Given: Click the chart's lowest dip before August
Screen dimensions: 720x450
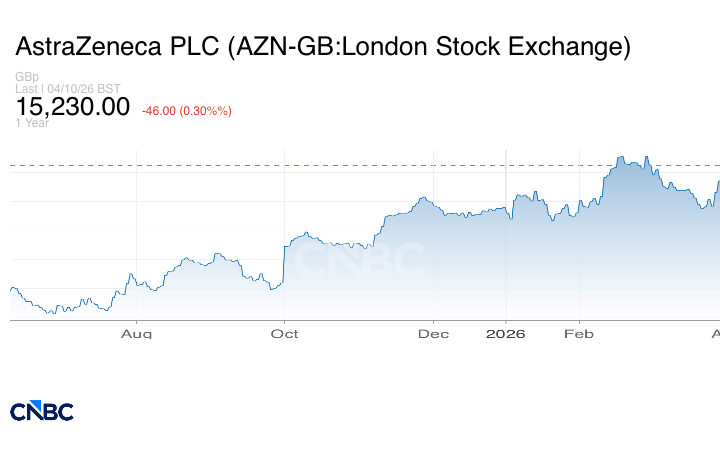Looking at the screenshot, I should point(50,313).
